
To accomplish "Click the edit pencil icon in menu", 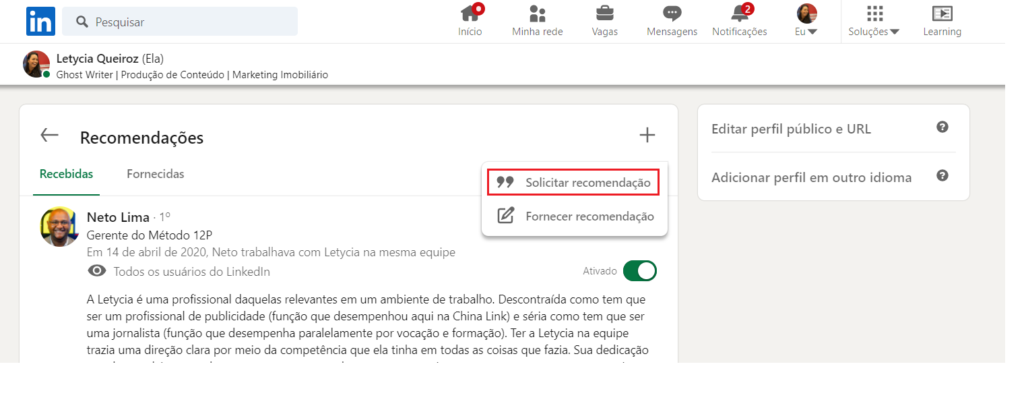I will point(505,215).
